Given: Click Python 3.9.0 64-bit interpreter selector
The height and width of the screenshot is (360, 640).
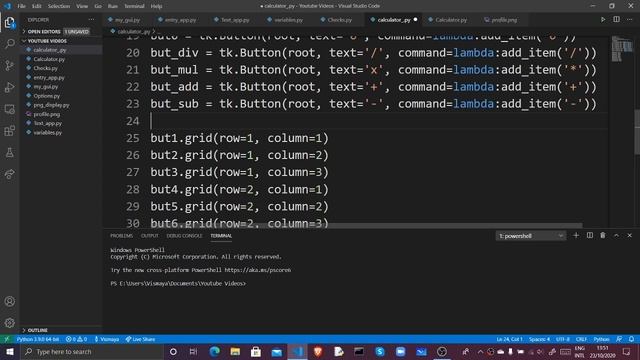Looking at the screenshot, I should tap(38, 339).
